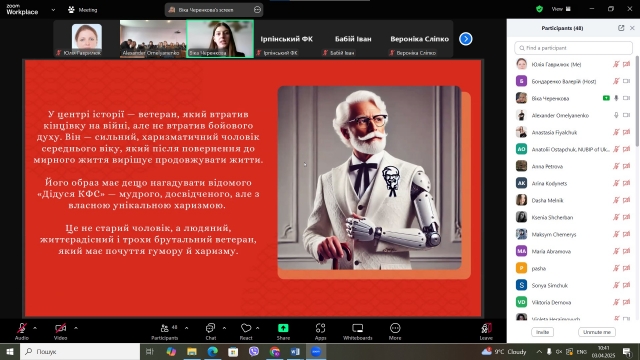Open Microsoft Store from taskbar

pyautogui.click(x=233, y=351)
